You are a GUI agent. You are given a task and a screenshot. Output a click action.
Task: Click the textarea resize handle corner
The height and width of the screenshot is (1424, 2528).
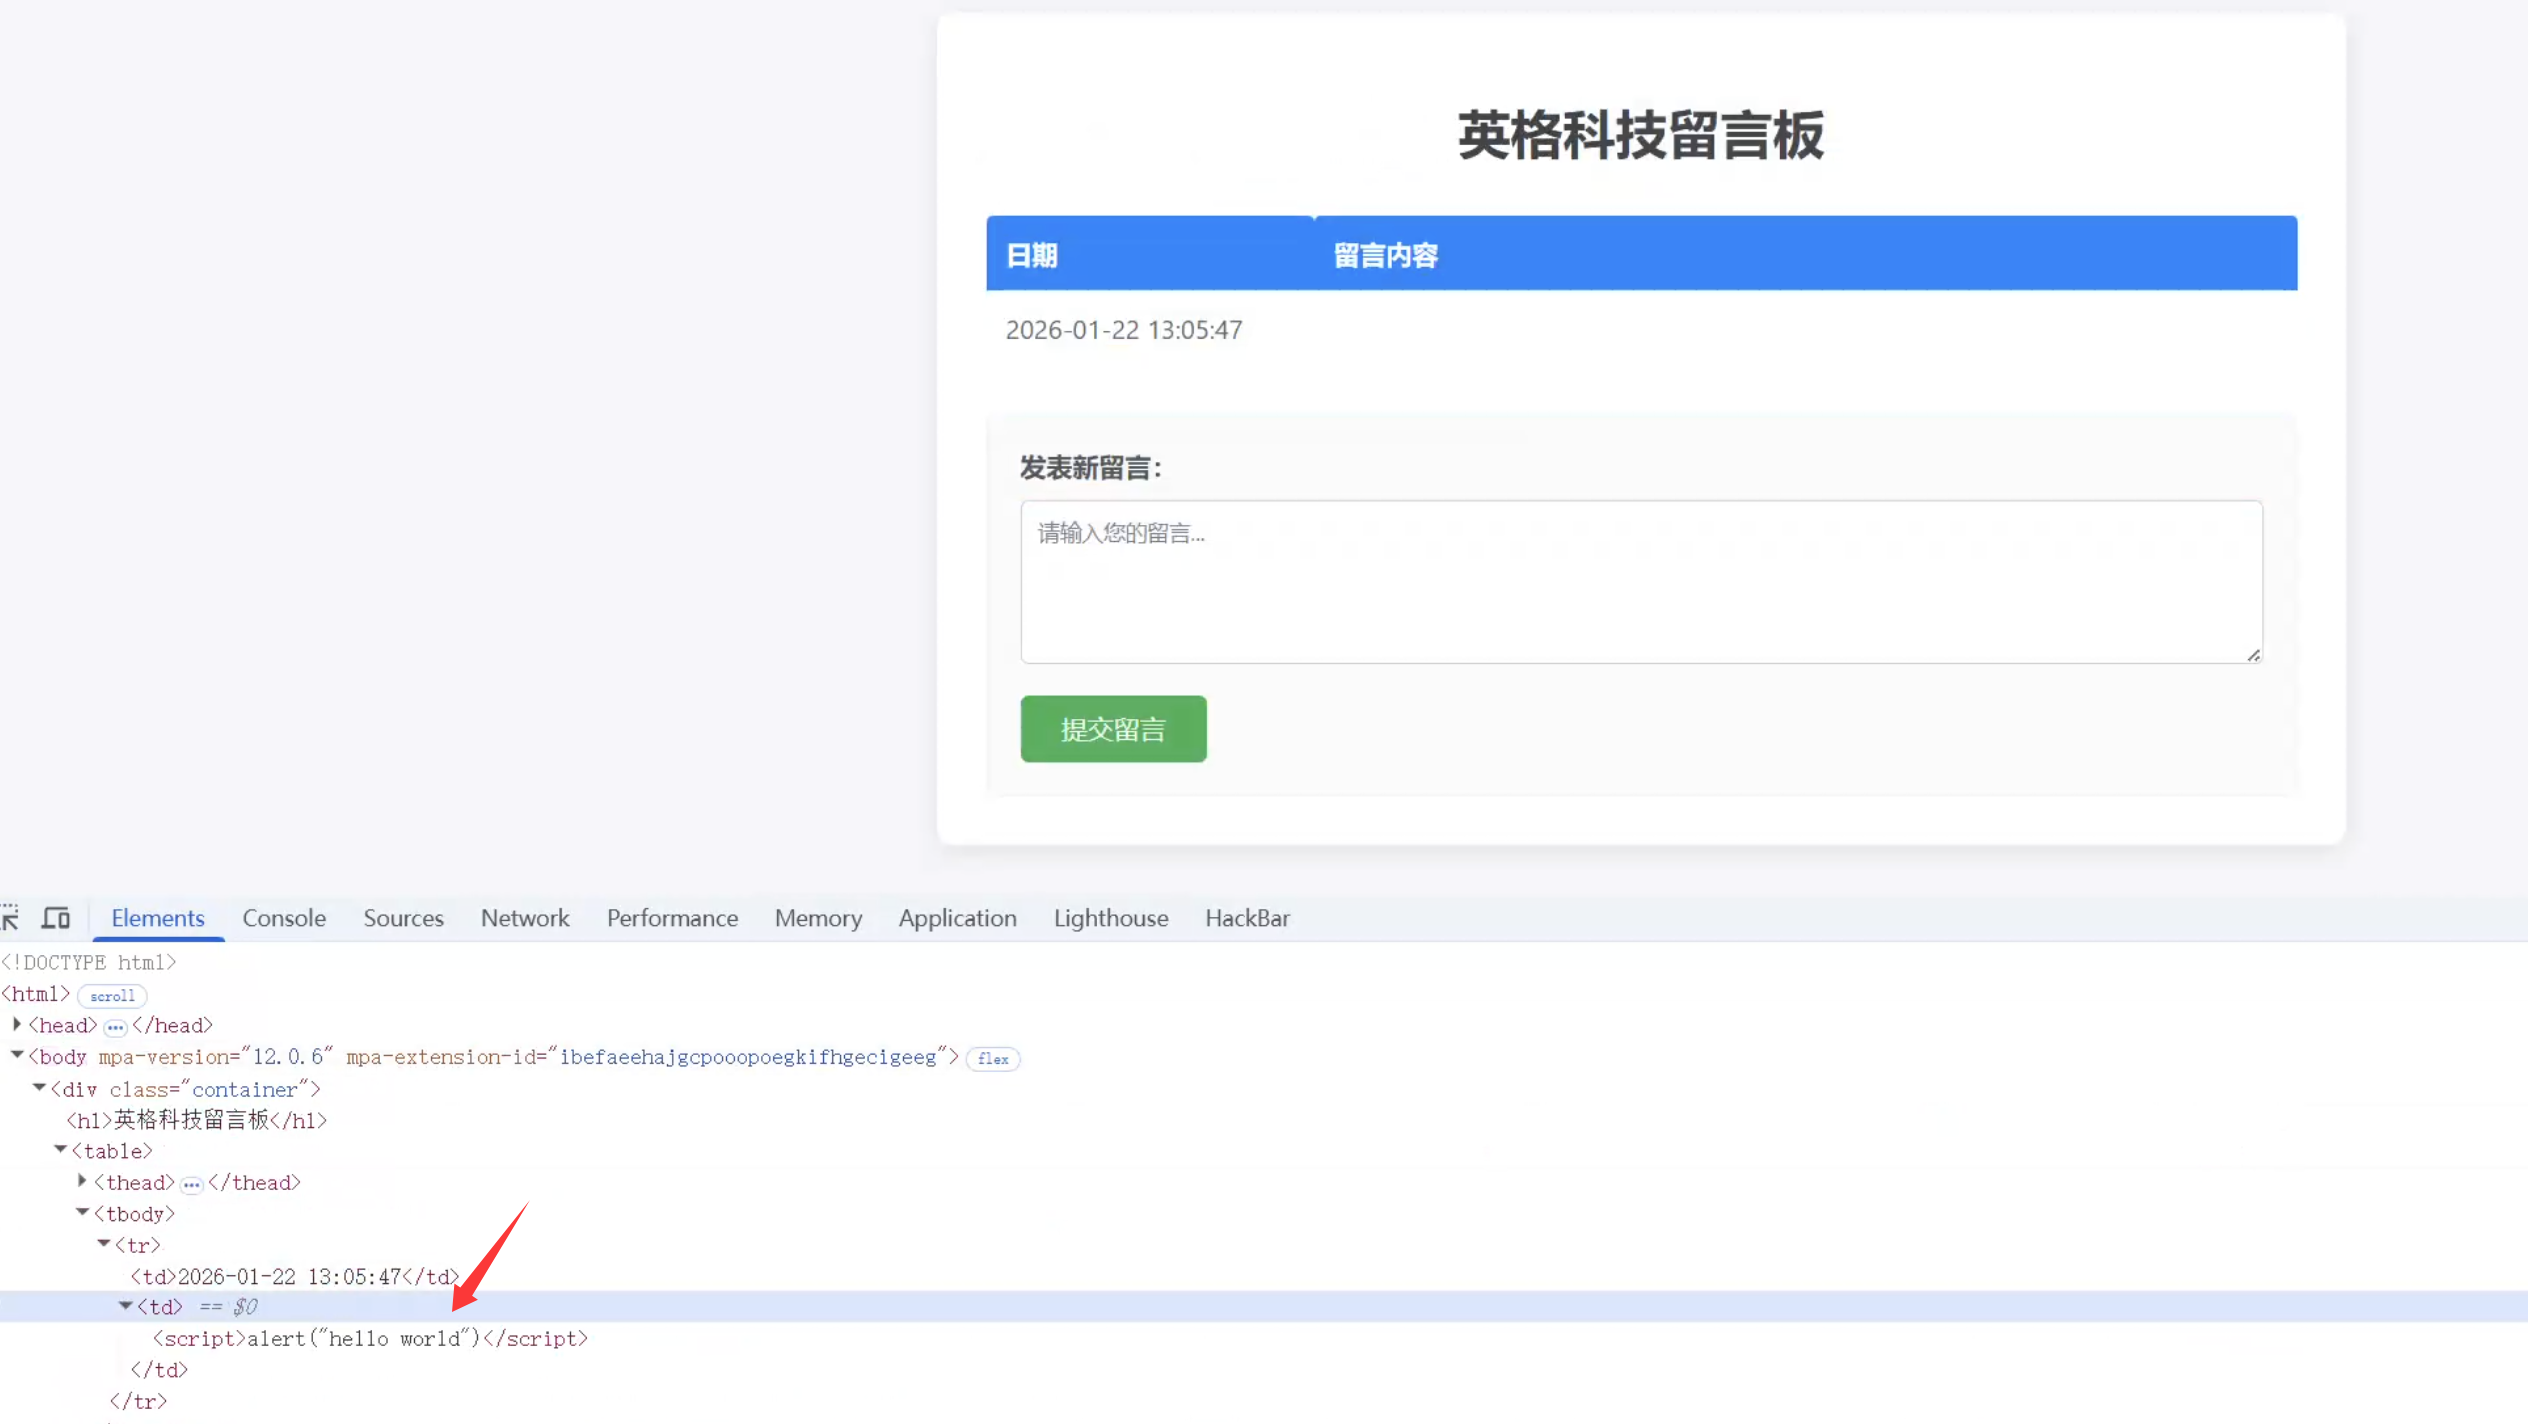[x=2253, y=655]
